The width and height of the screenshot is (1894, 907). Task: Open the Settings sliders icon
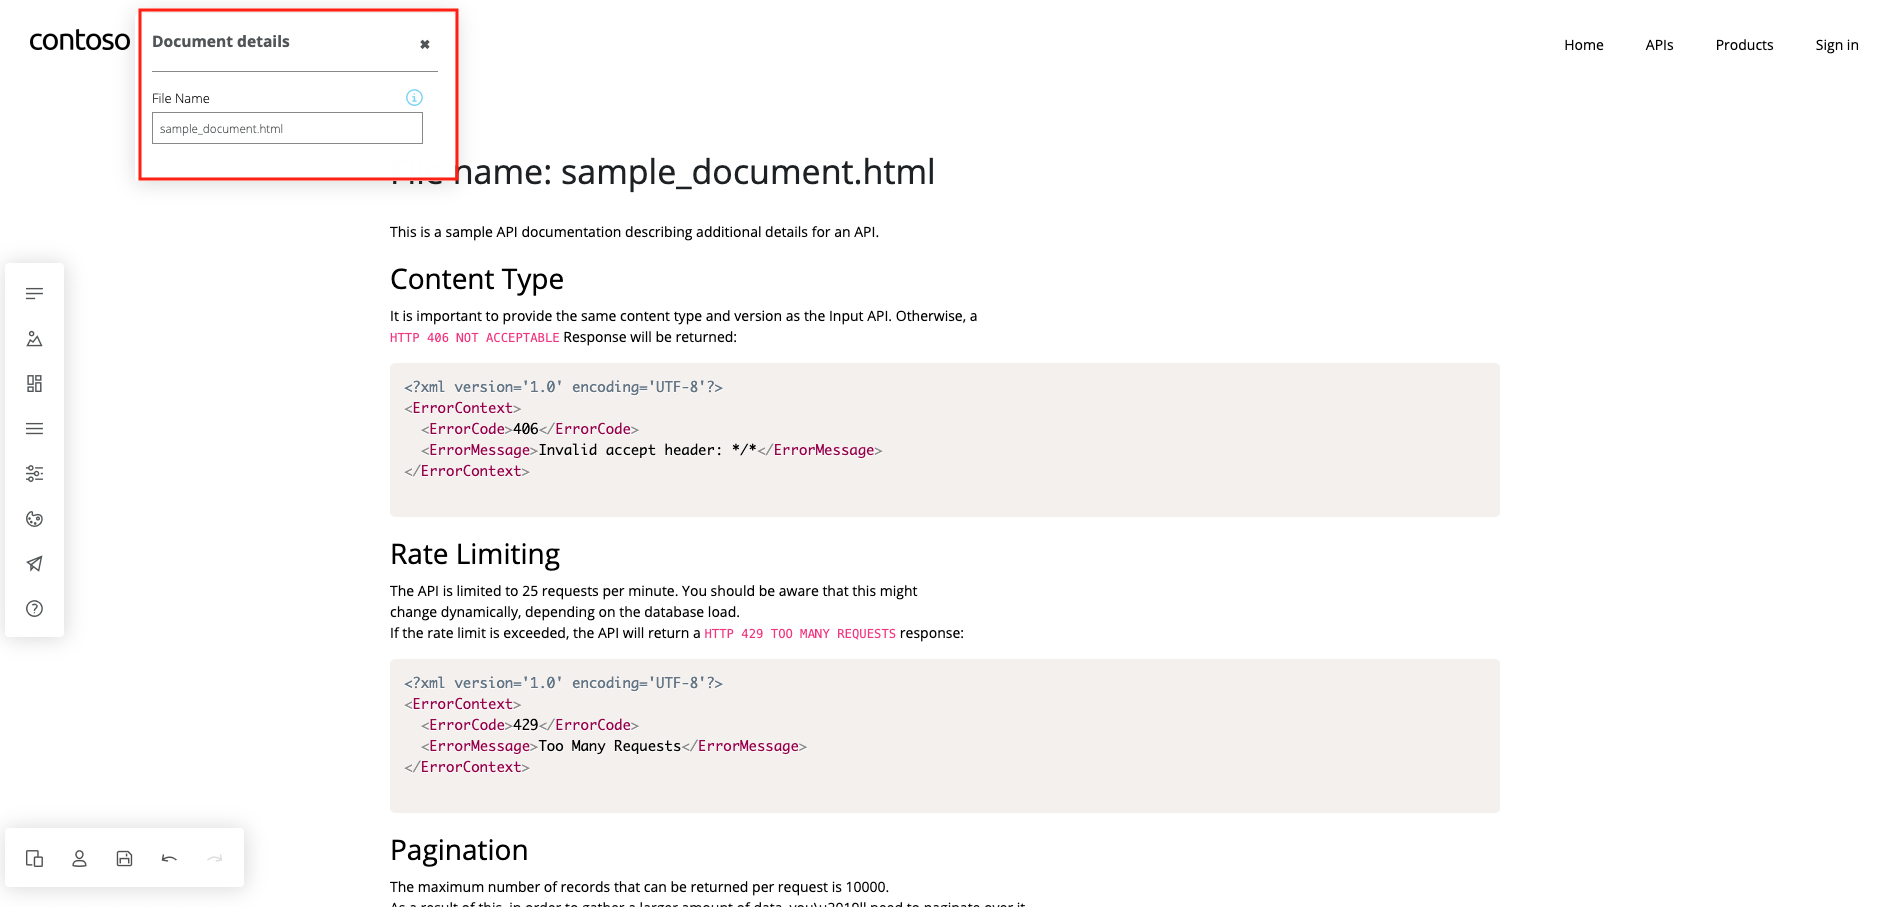coord(34,474)
